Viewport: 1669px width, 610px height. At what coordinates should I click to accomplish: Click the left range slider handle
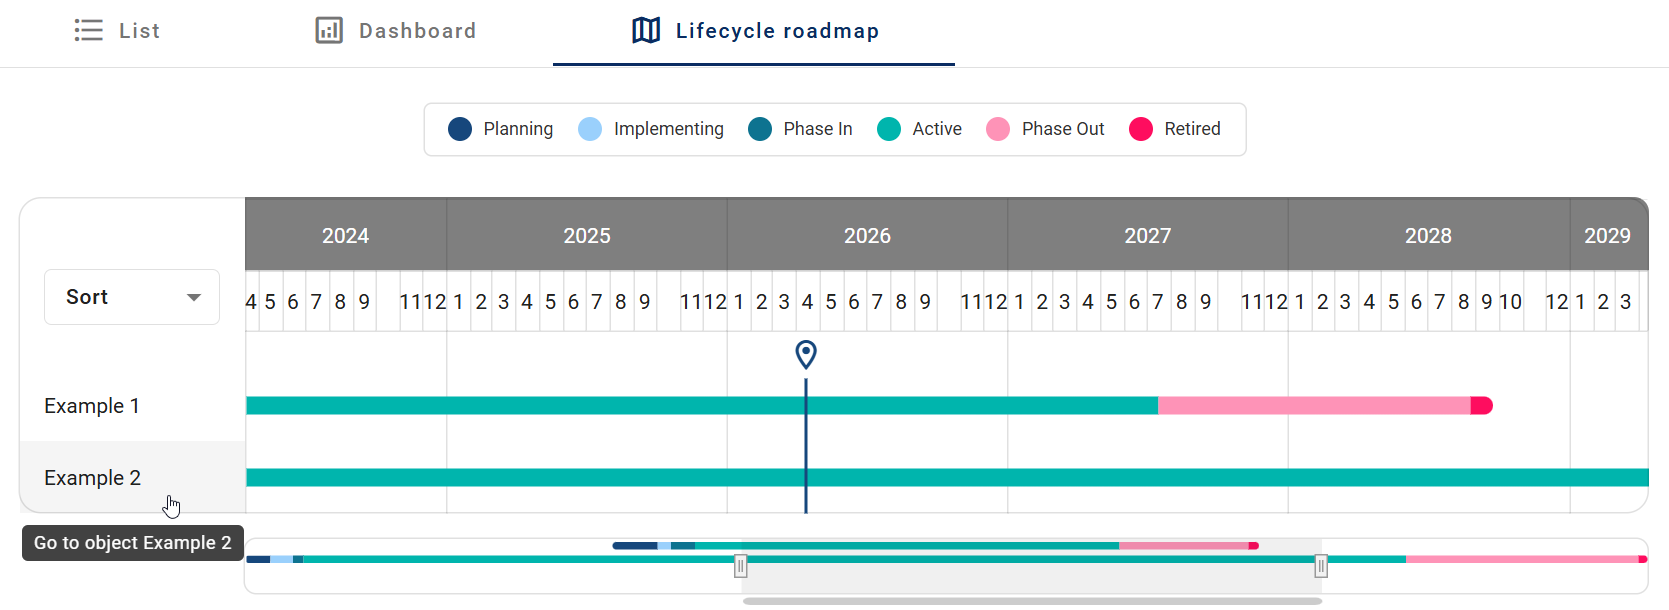741,567
